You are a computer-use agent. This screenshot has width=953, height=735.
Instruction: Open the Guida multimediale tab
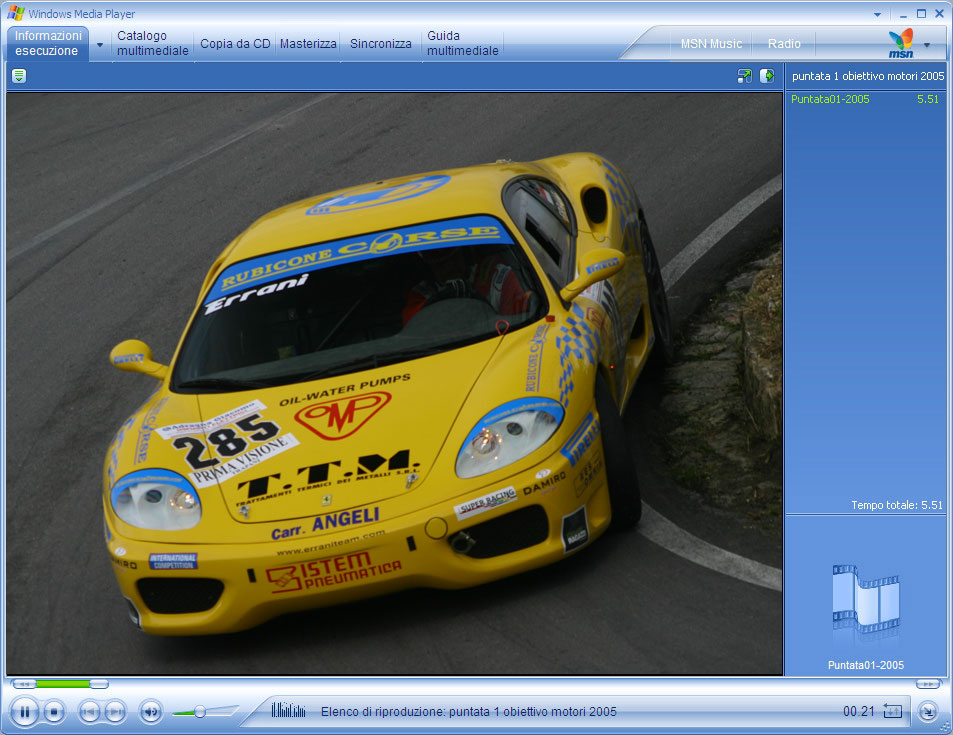463,43
